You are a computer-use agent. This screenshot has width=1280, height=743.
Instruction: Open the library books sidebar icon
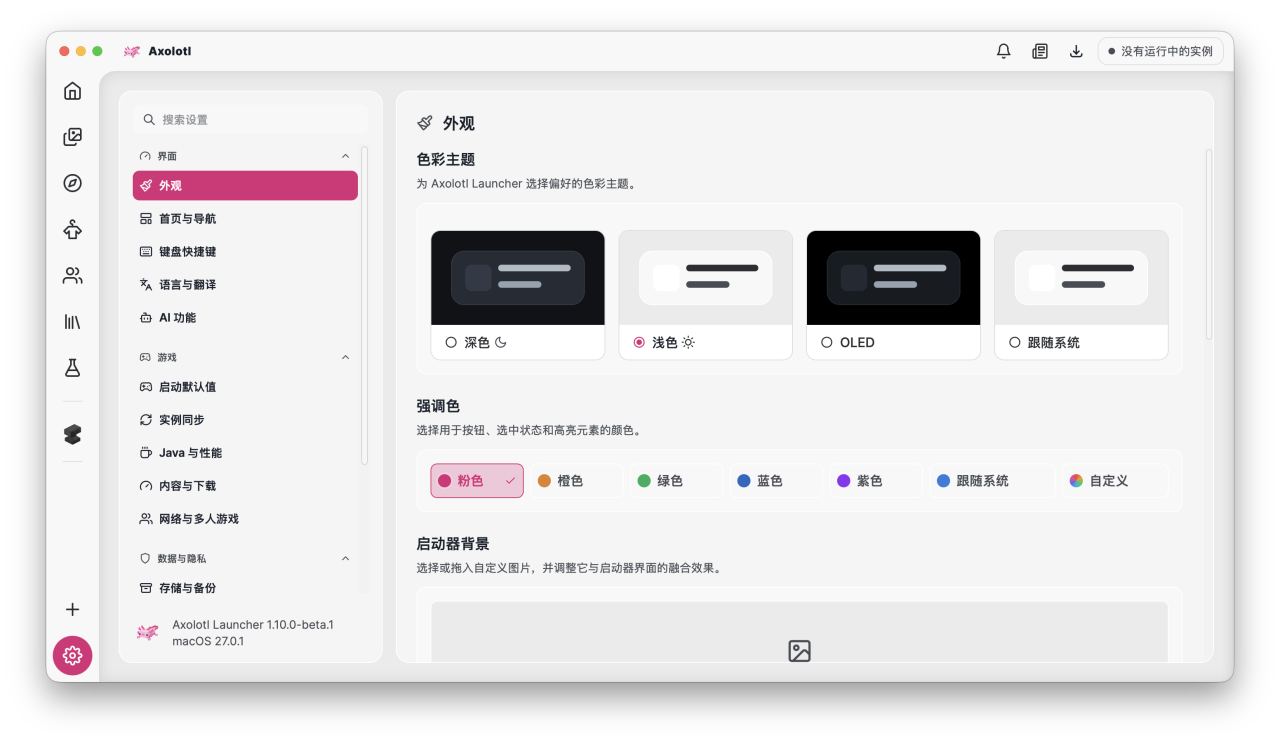pyautogui.click(x=72, y=322)
